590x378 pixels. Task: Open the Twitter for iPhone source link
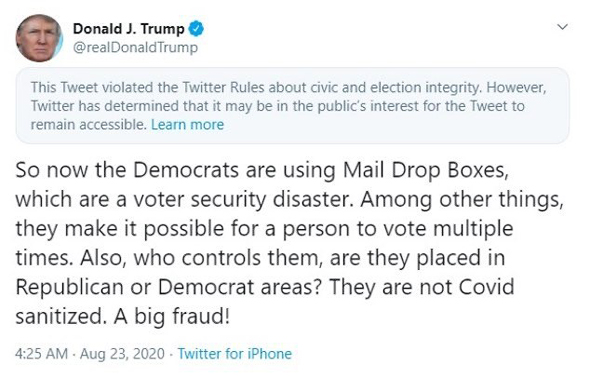(235, 354)
